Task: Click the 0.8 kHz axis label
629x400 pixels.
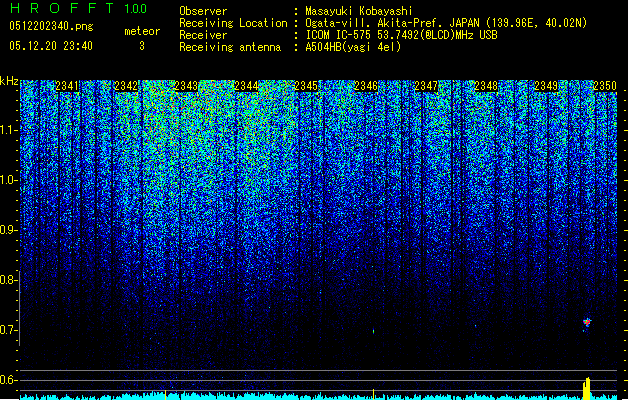Action: [8, 280]
